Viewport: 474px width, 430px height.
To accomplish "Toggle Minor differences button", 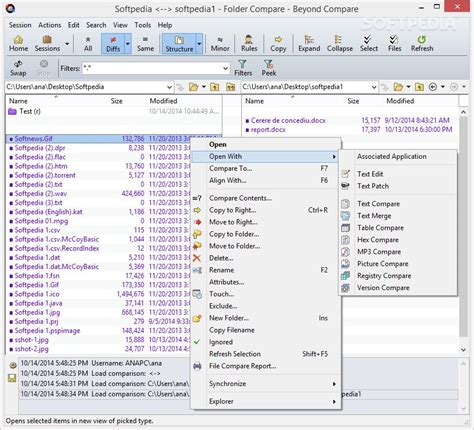I will tap(220, 44).
